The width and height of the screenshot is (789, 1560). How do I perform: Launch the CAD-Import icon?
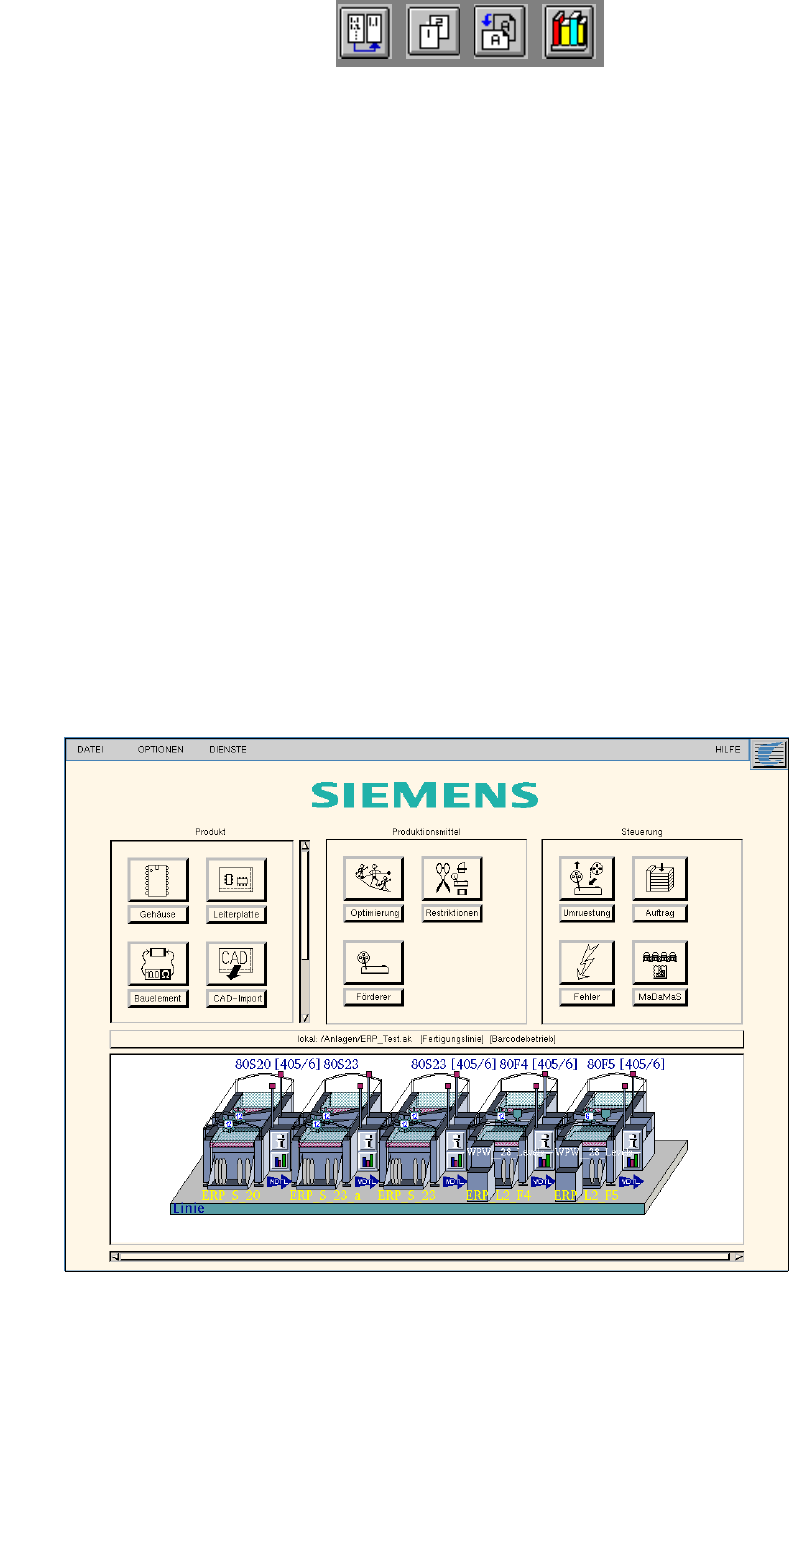click(x=236, y=963)
